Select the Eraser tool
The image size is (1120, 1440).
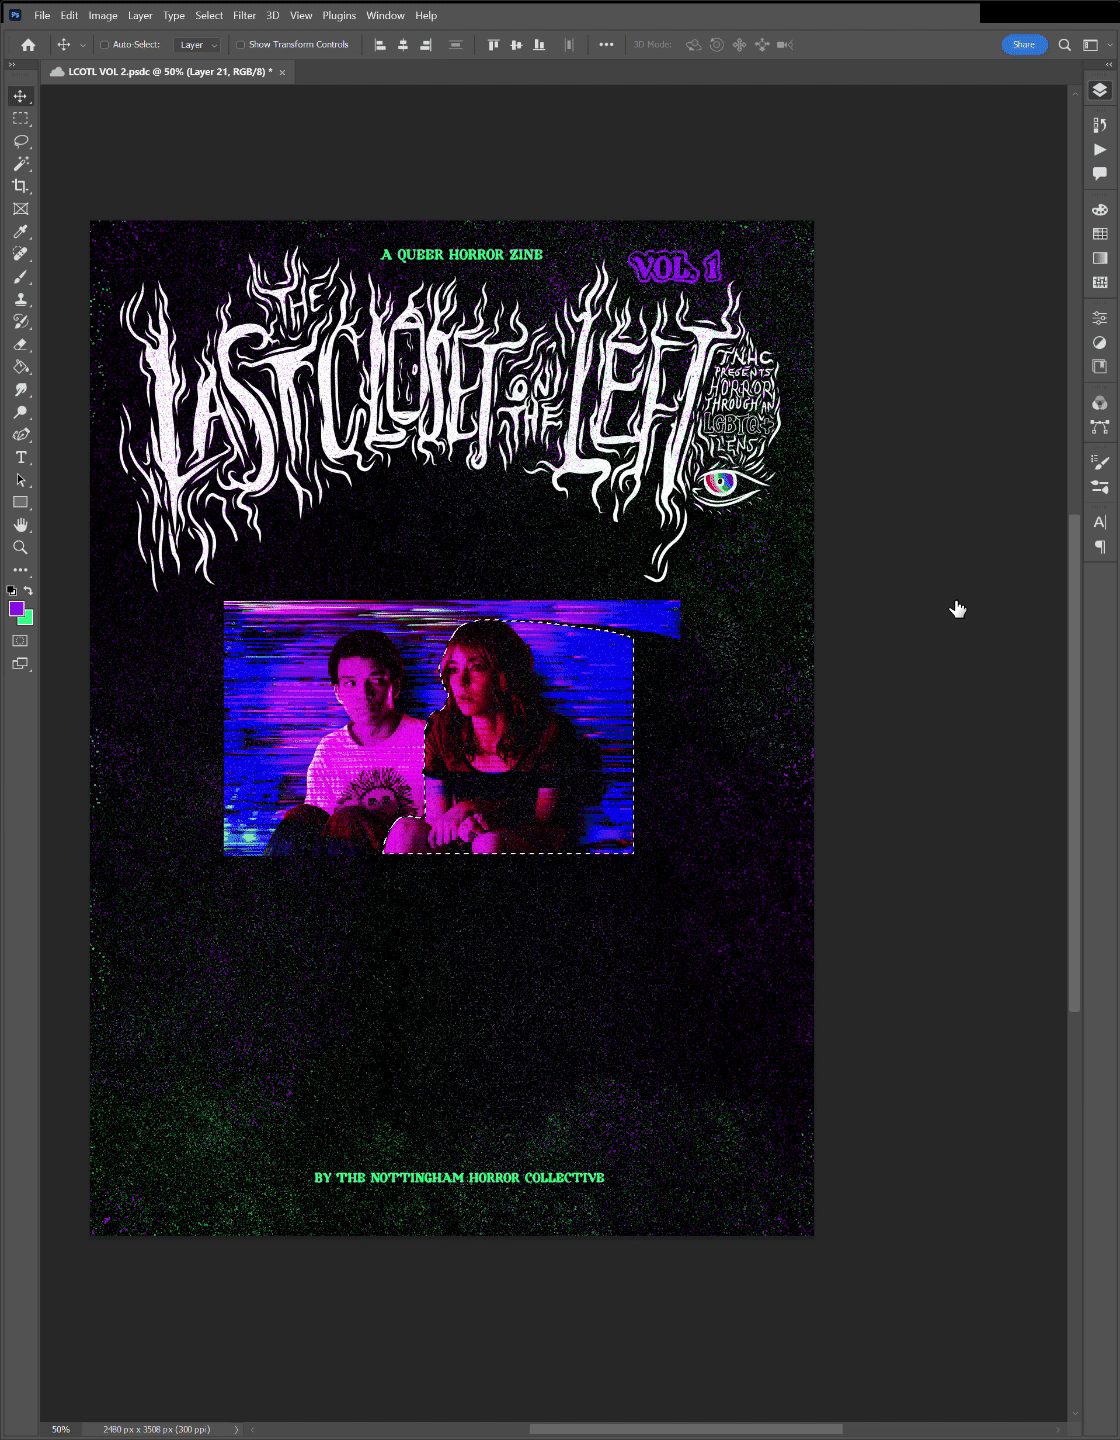click(x=20, y=344)
